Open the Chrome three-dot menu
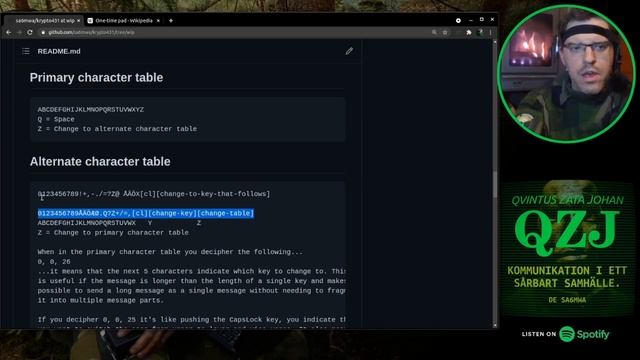 491,32
